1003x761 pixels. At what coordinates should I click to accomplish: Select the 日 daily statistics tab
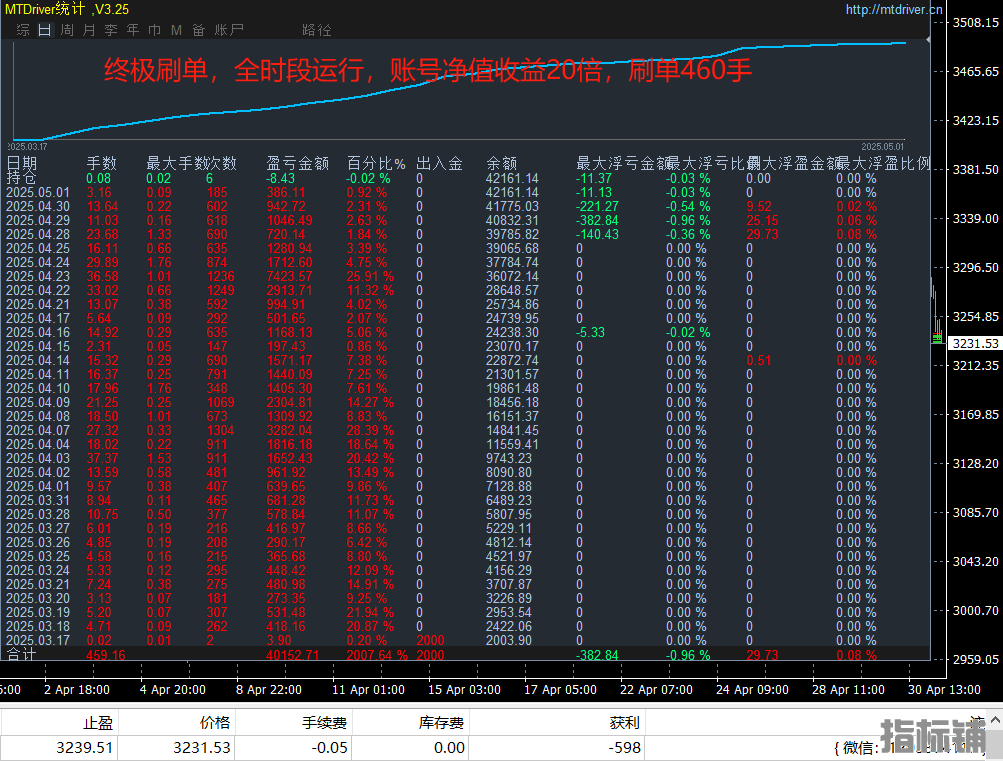[x=45, y=30]
